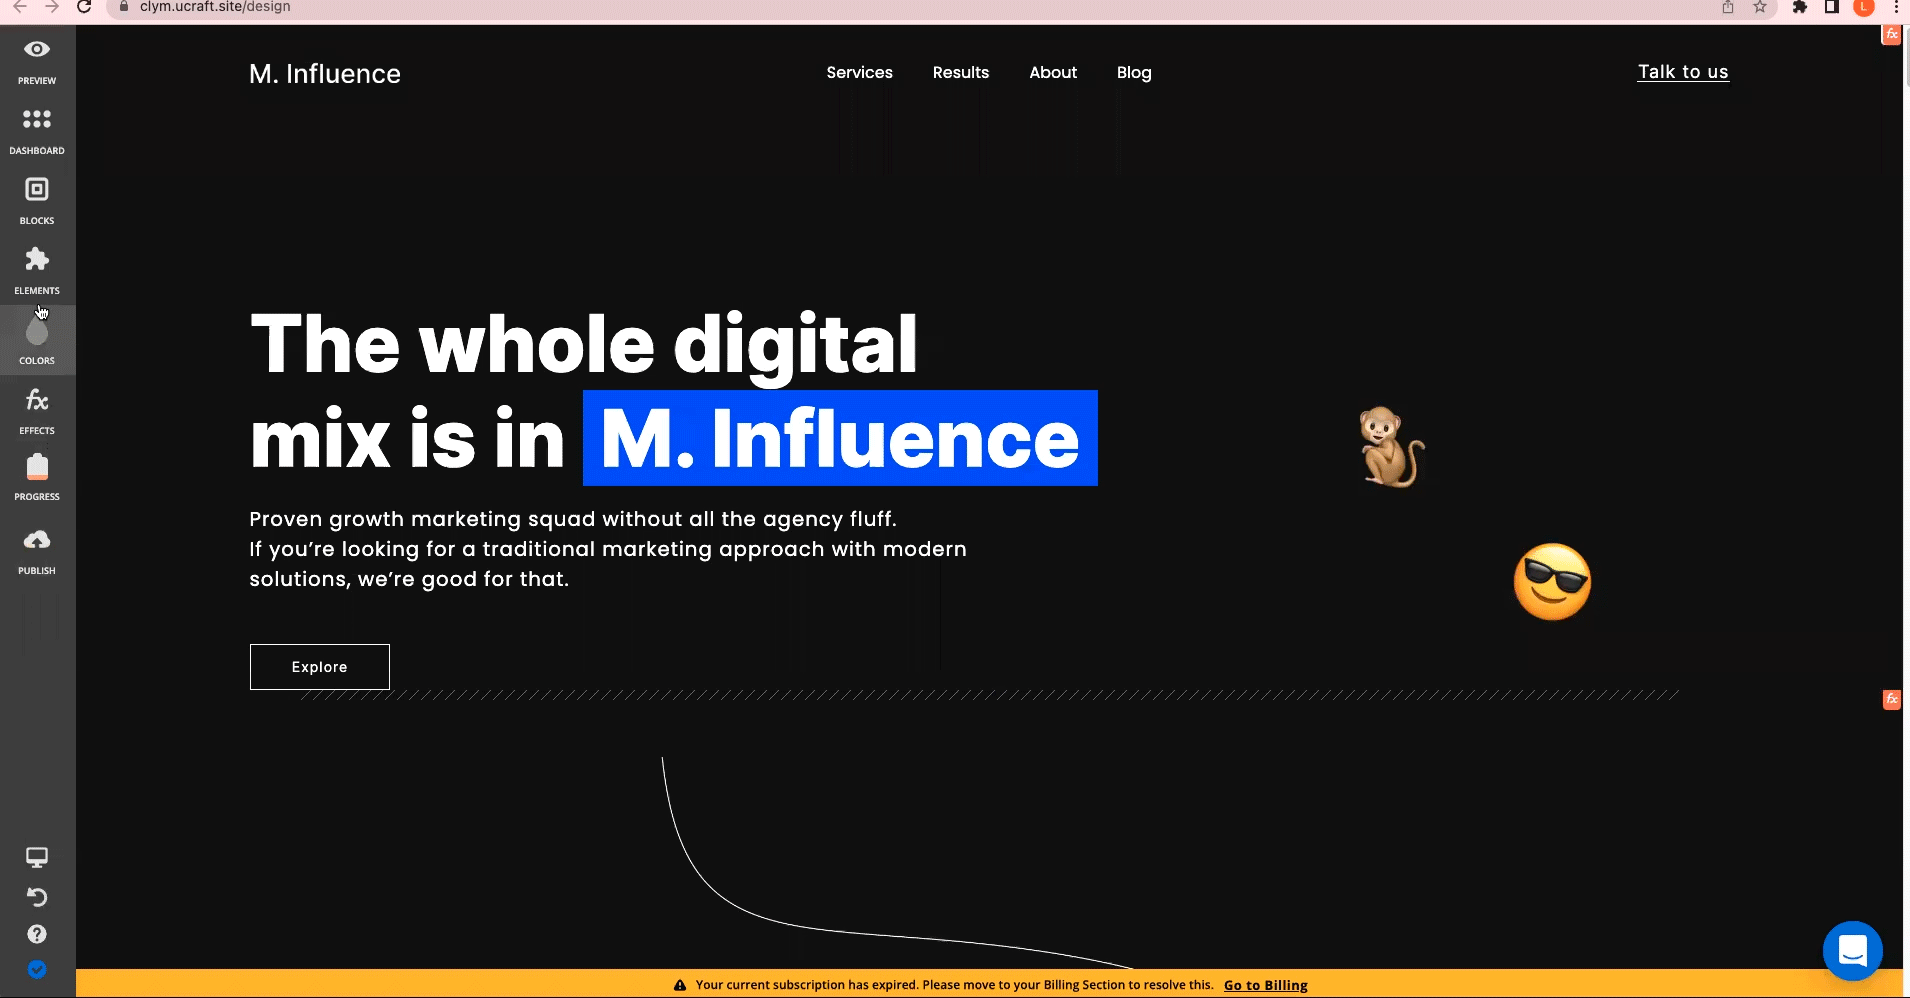
Task: Click the lower fx effects badge
Action: (1892, 700)
